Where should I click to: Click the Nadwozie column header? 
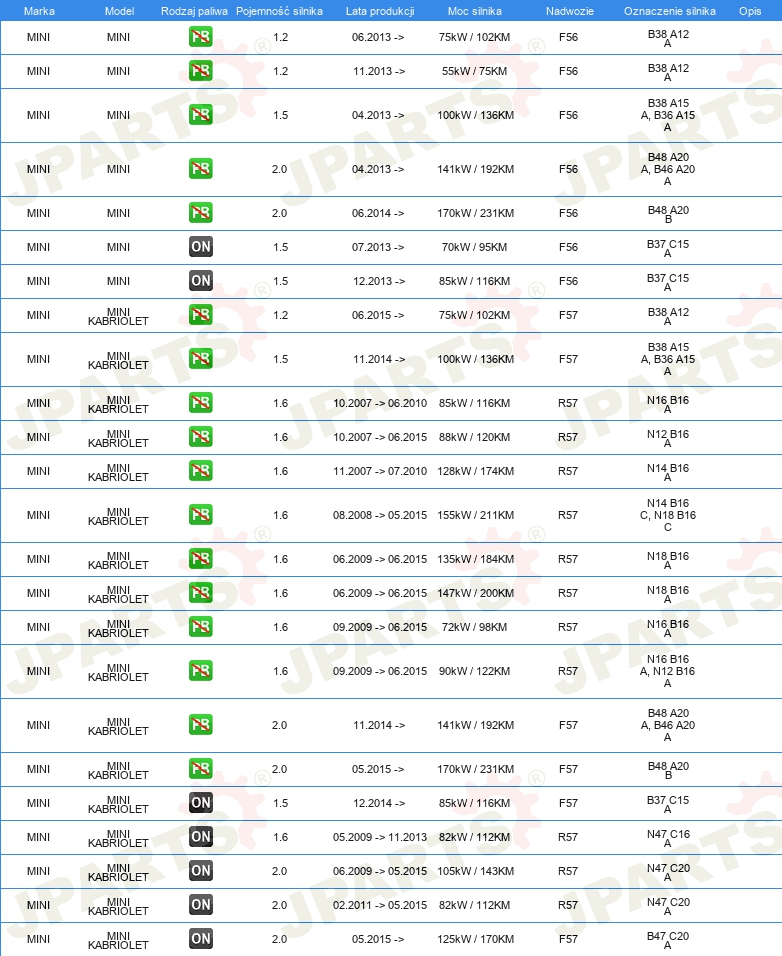(x=569, y=11)
